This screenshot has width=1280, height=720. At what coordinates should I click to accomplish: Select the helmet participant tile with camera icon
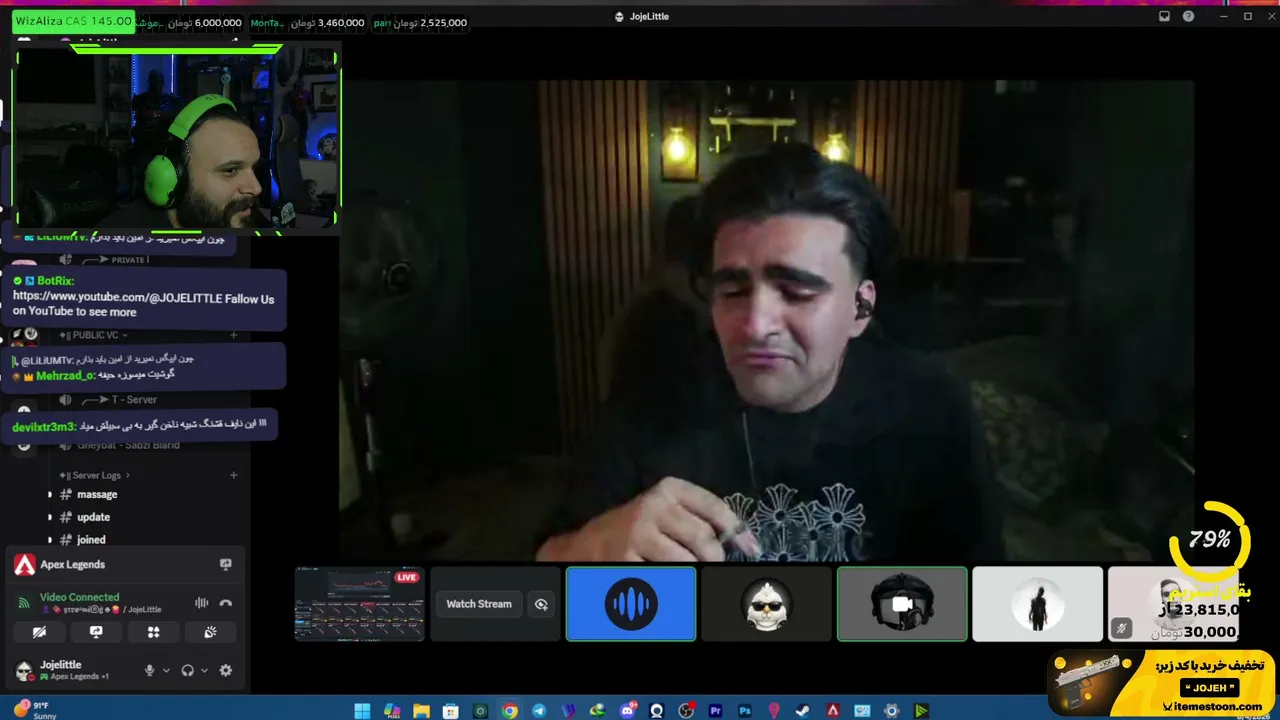pyautogui.click(x=902, y=604)
